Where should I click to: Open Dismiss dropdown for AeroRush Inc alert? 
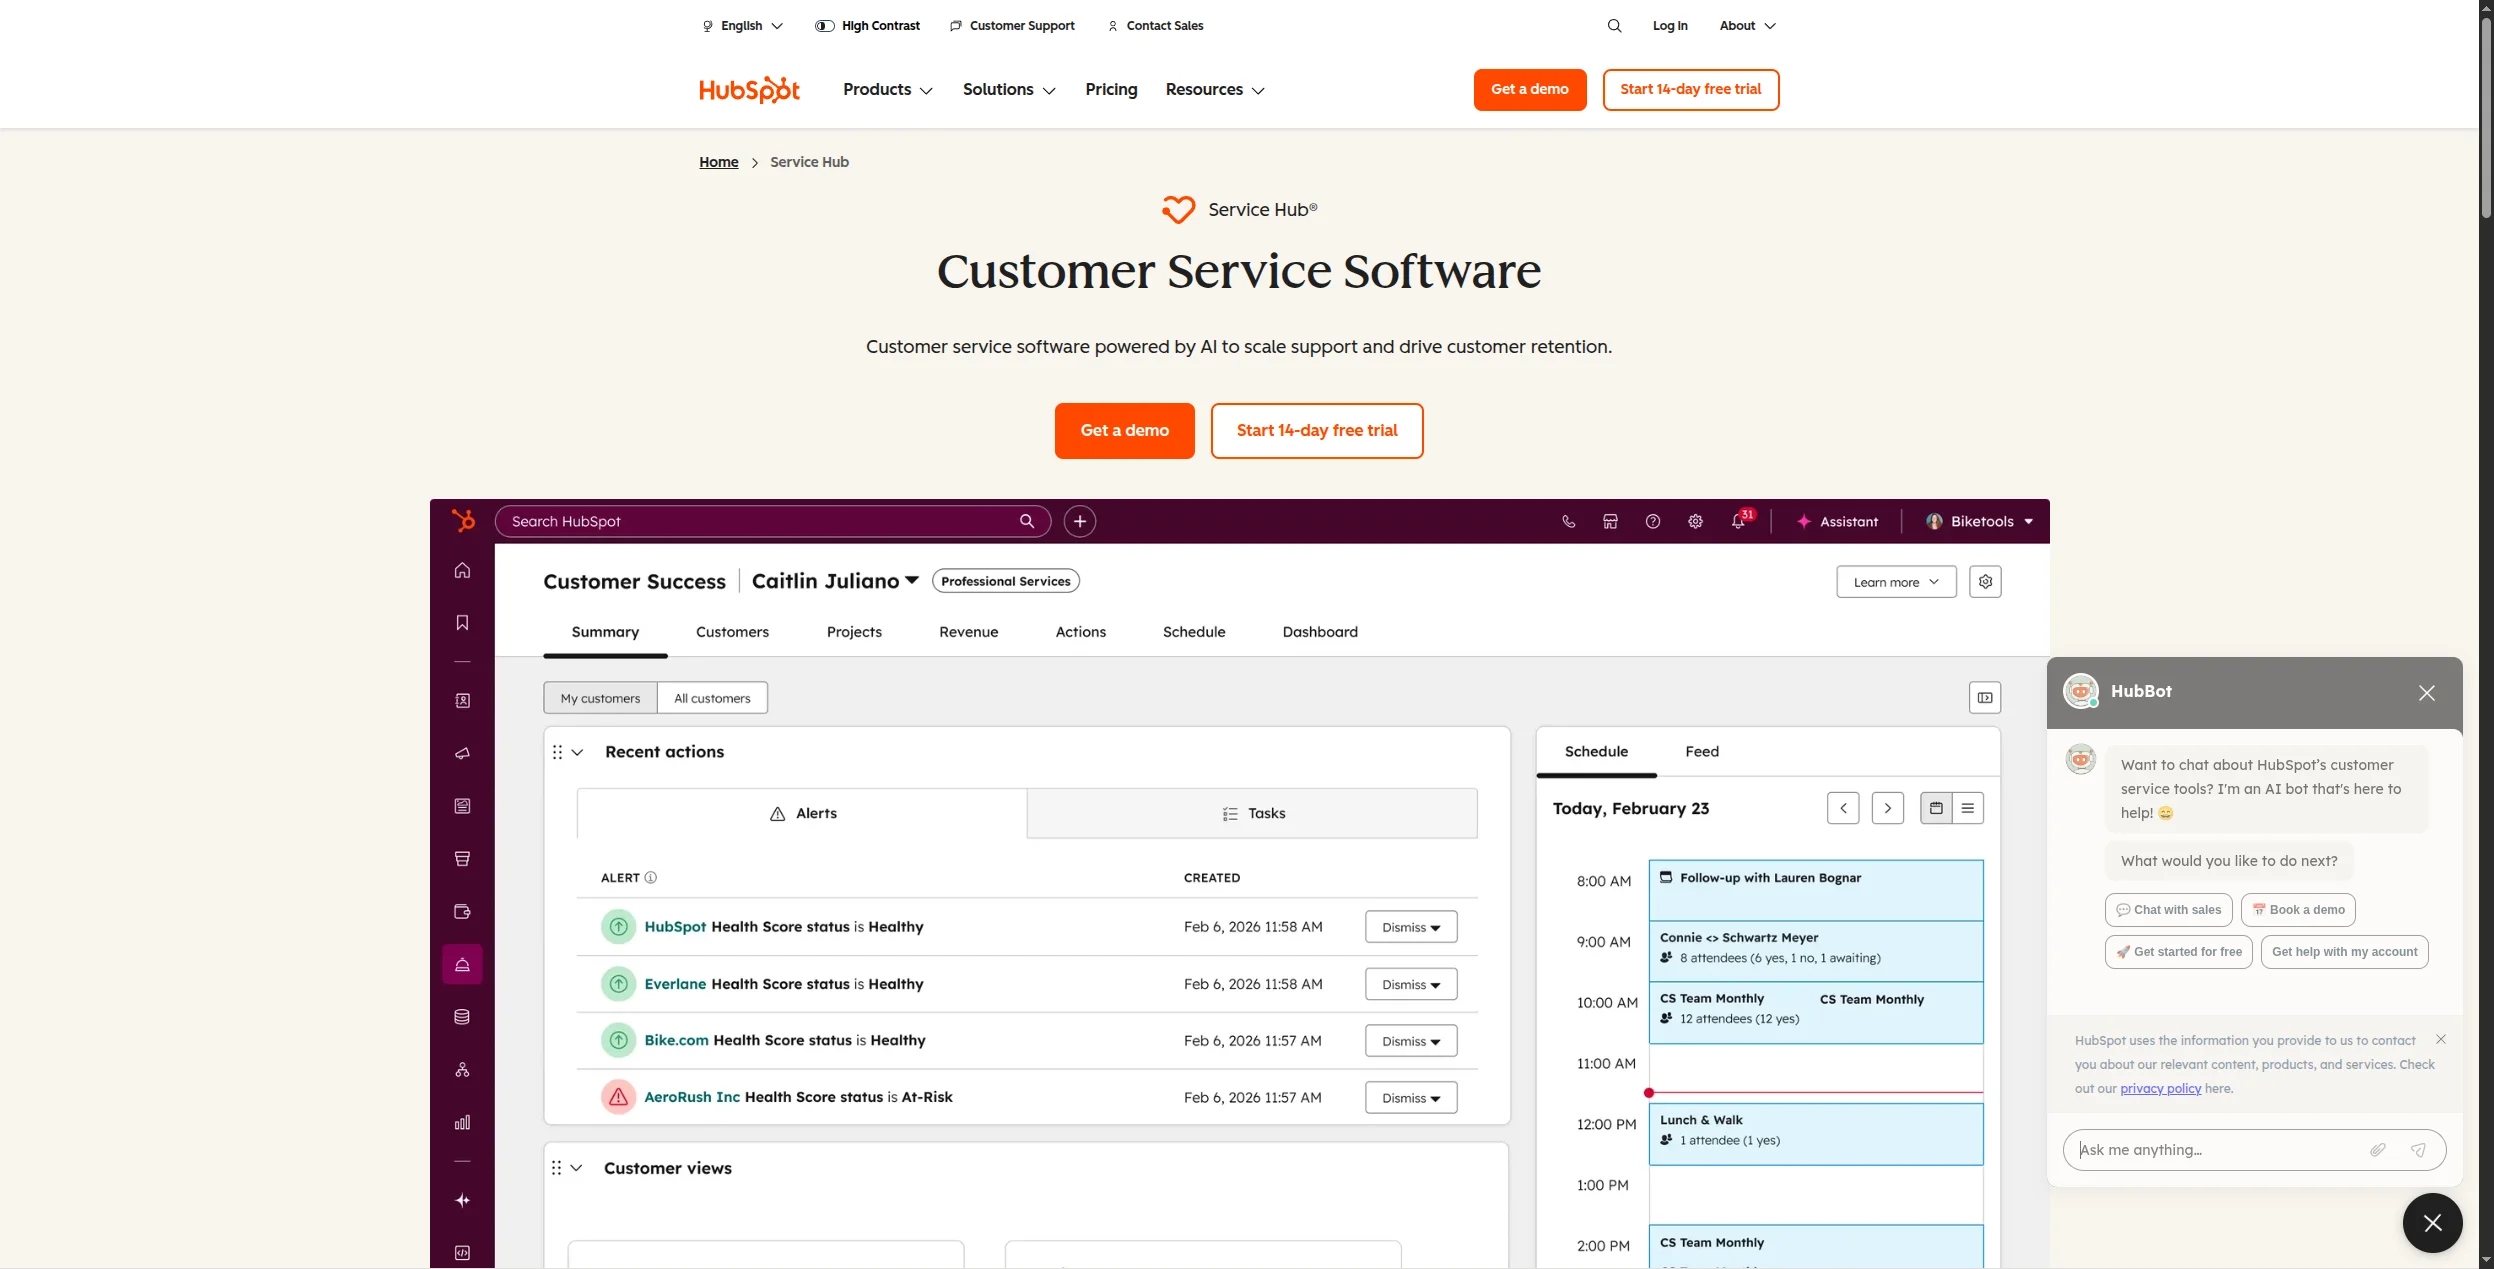coord(1411,1098)
